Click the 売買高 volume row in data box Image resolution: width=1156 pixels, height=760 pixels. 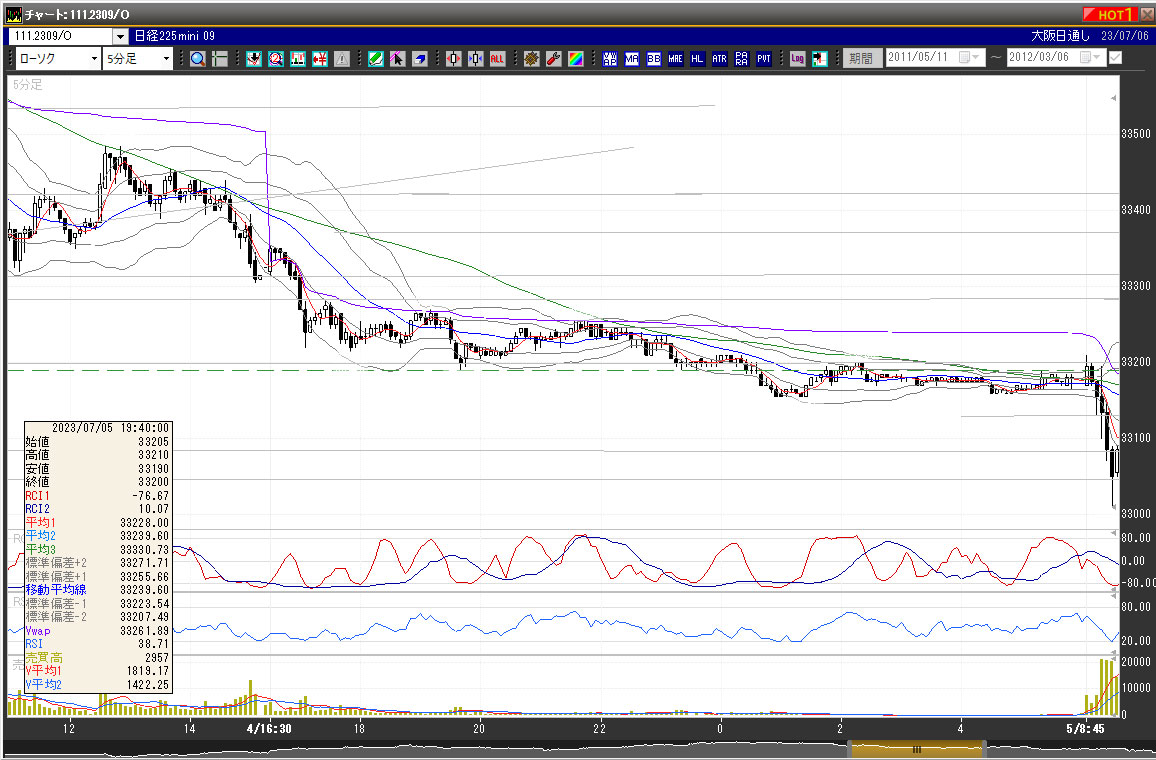coord(97,658)
